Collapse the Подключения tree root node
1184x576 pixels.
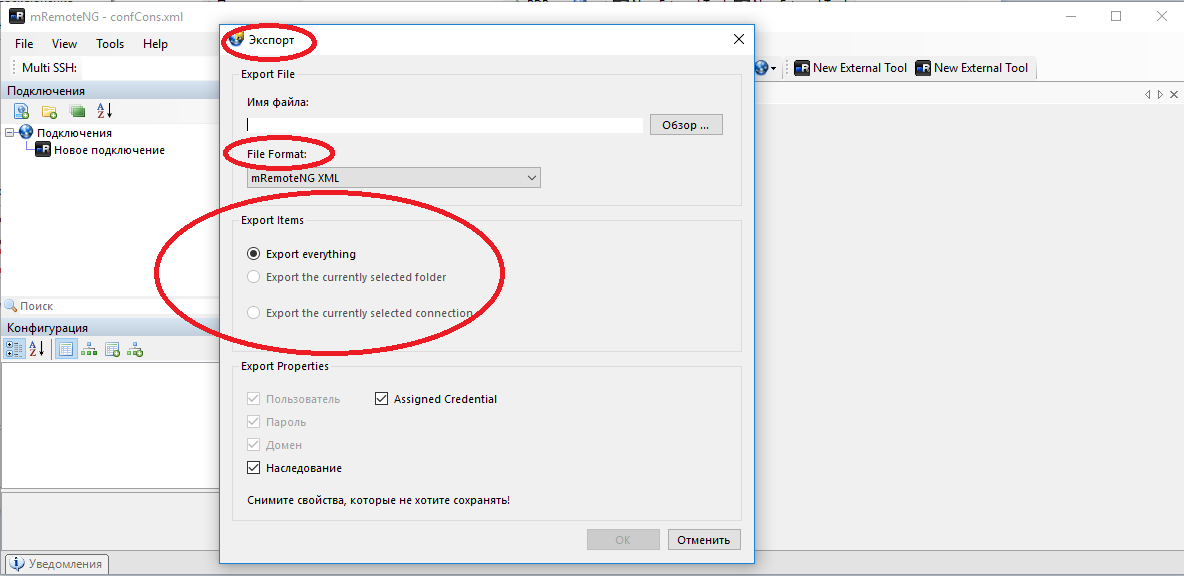(10, 133)
